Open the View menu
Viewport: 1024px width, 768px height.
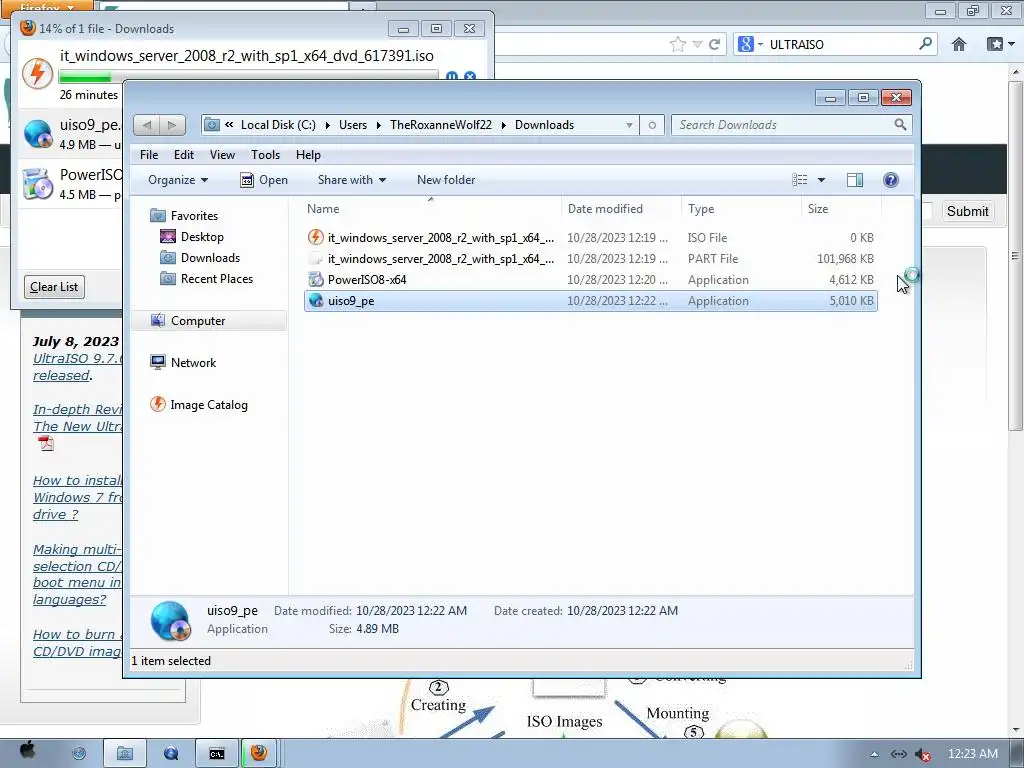pos(222,155)
